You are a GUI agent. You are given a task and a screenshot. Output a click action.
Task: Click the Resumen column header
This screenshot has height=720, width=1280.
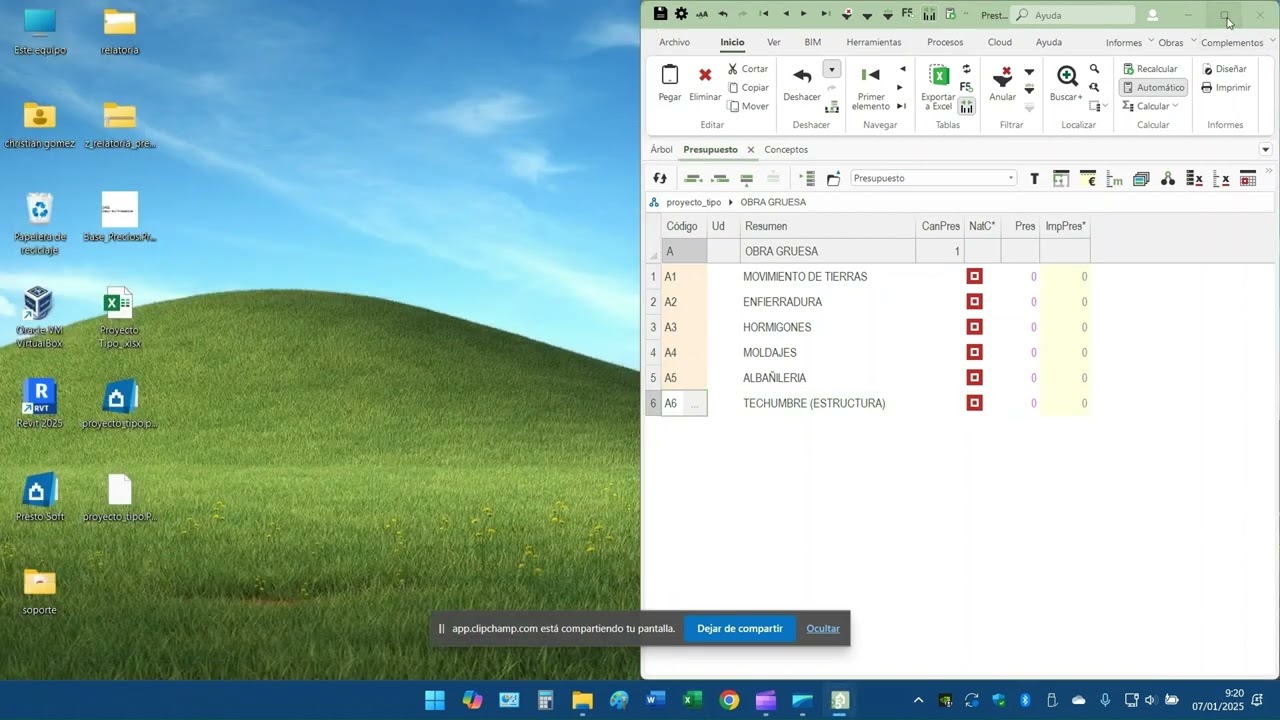pos(828,227)
